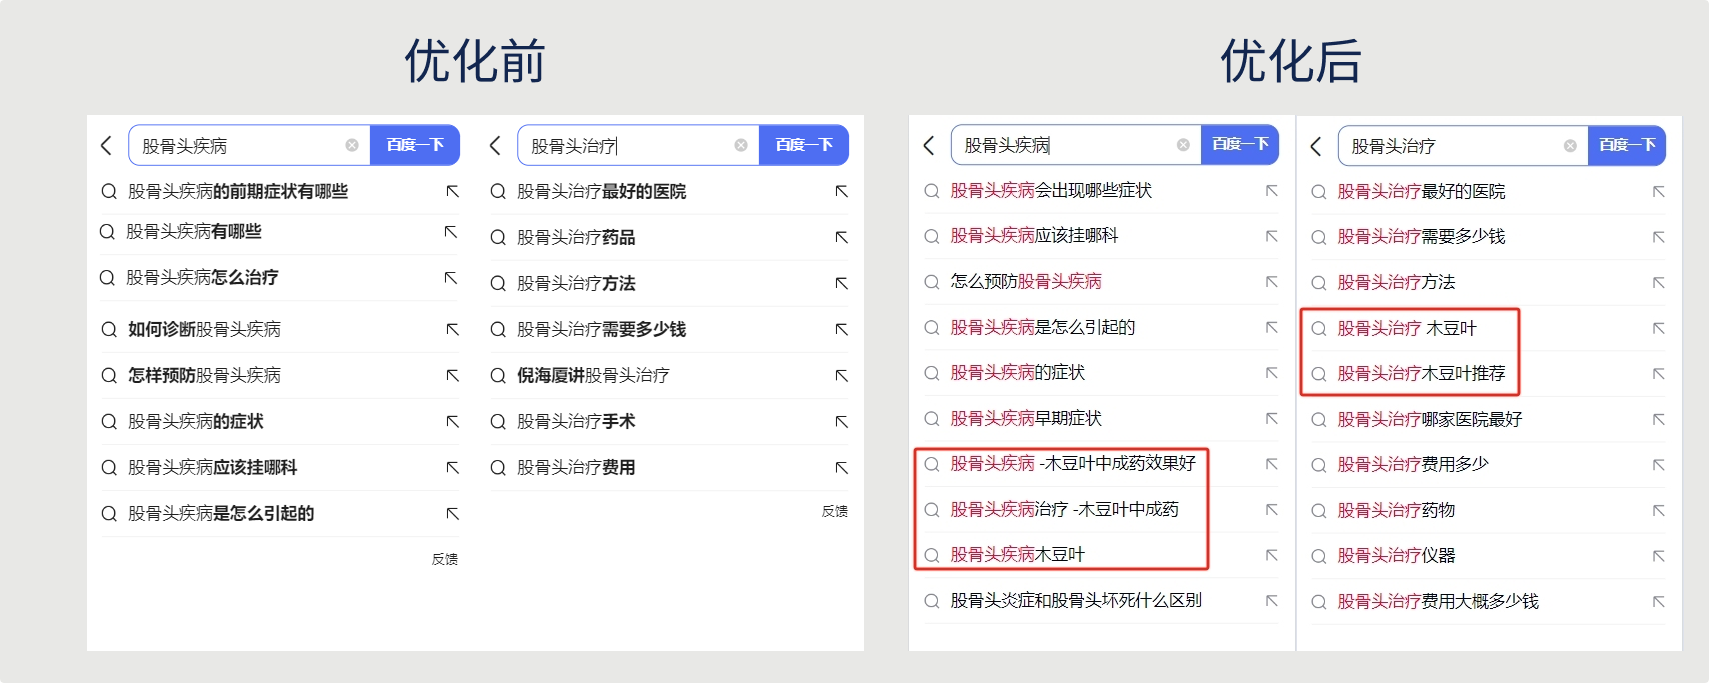
Task: Fill arrow for 股骨头治疗 木豆叶
Action: [x=1659, y=328]
